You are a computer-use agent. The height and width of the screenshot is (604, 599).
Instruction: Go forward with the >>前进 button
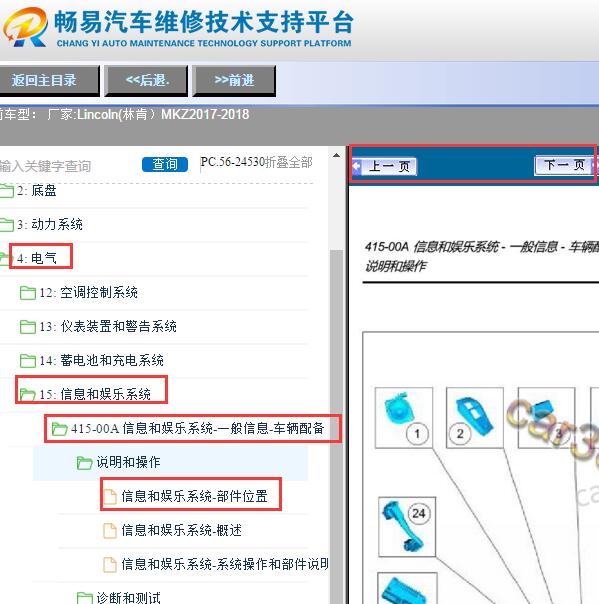tap(234, 81)
